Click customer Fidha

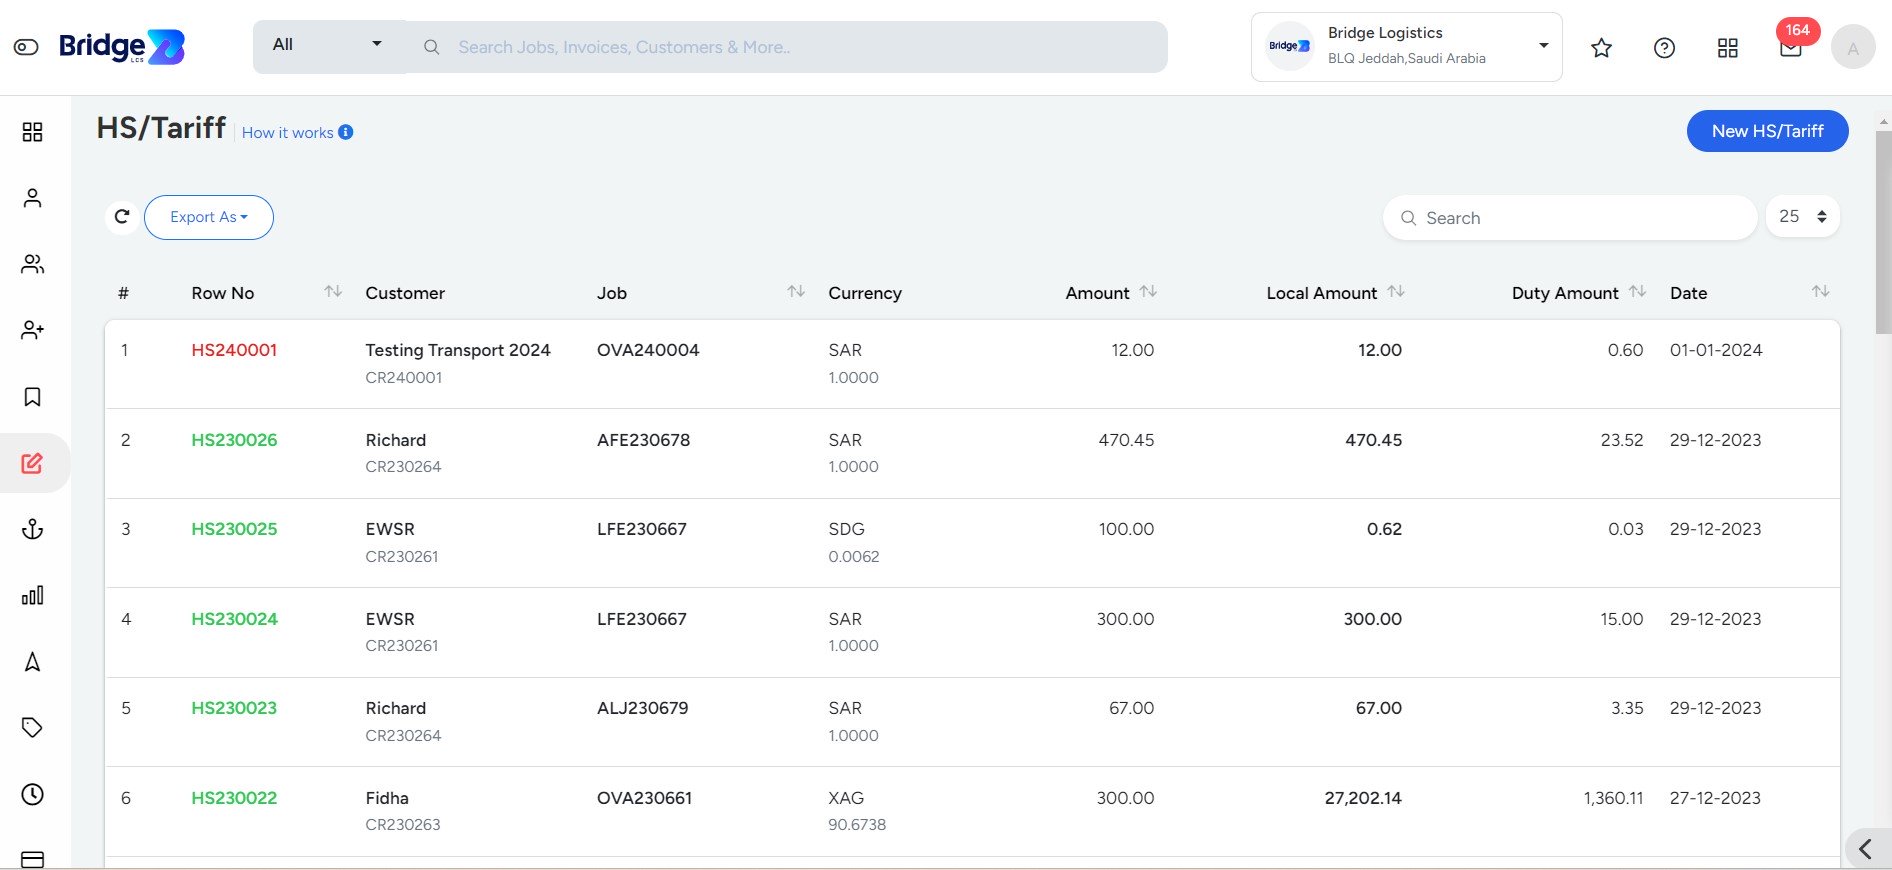(387, 798)
